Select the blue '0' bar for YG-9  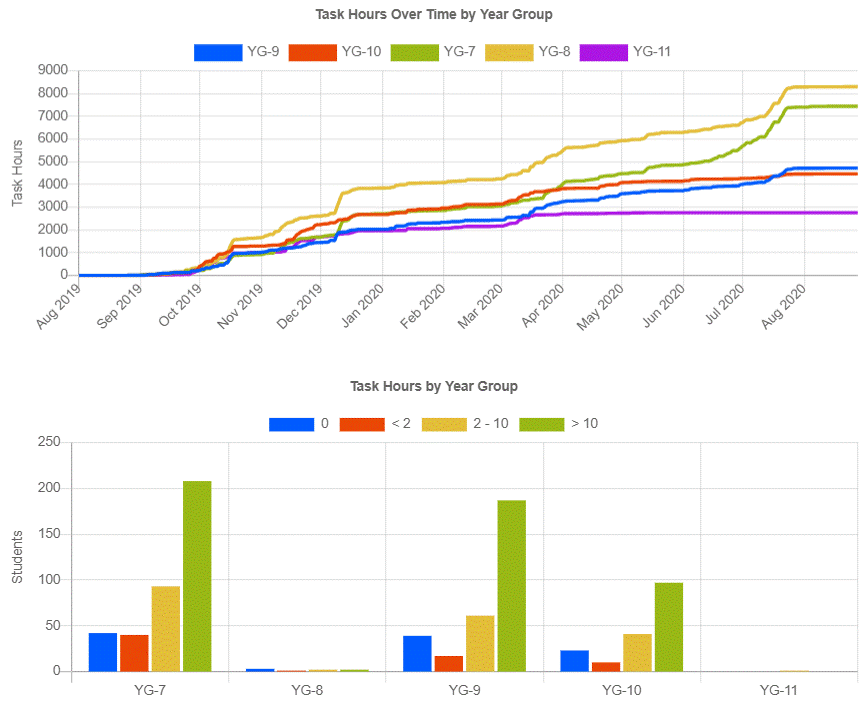coord(418,654)
